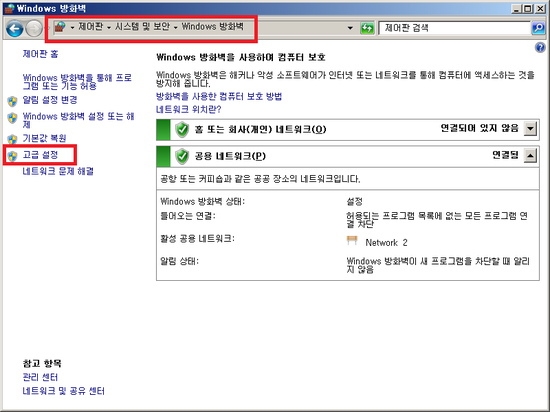Open 네트워크 및 공유 센터 link

tap(63, 391)
